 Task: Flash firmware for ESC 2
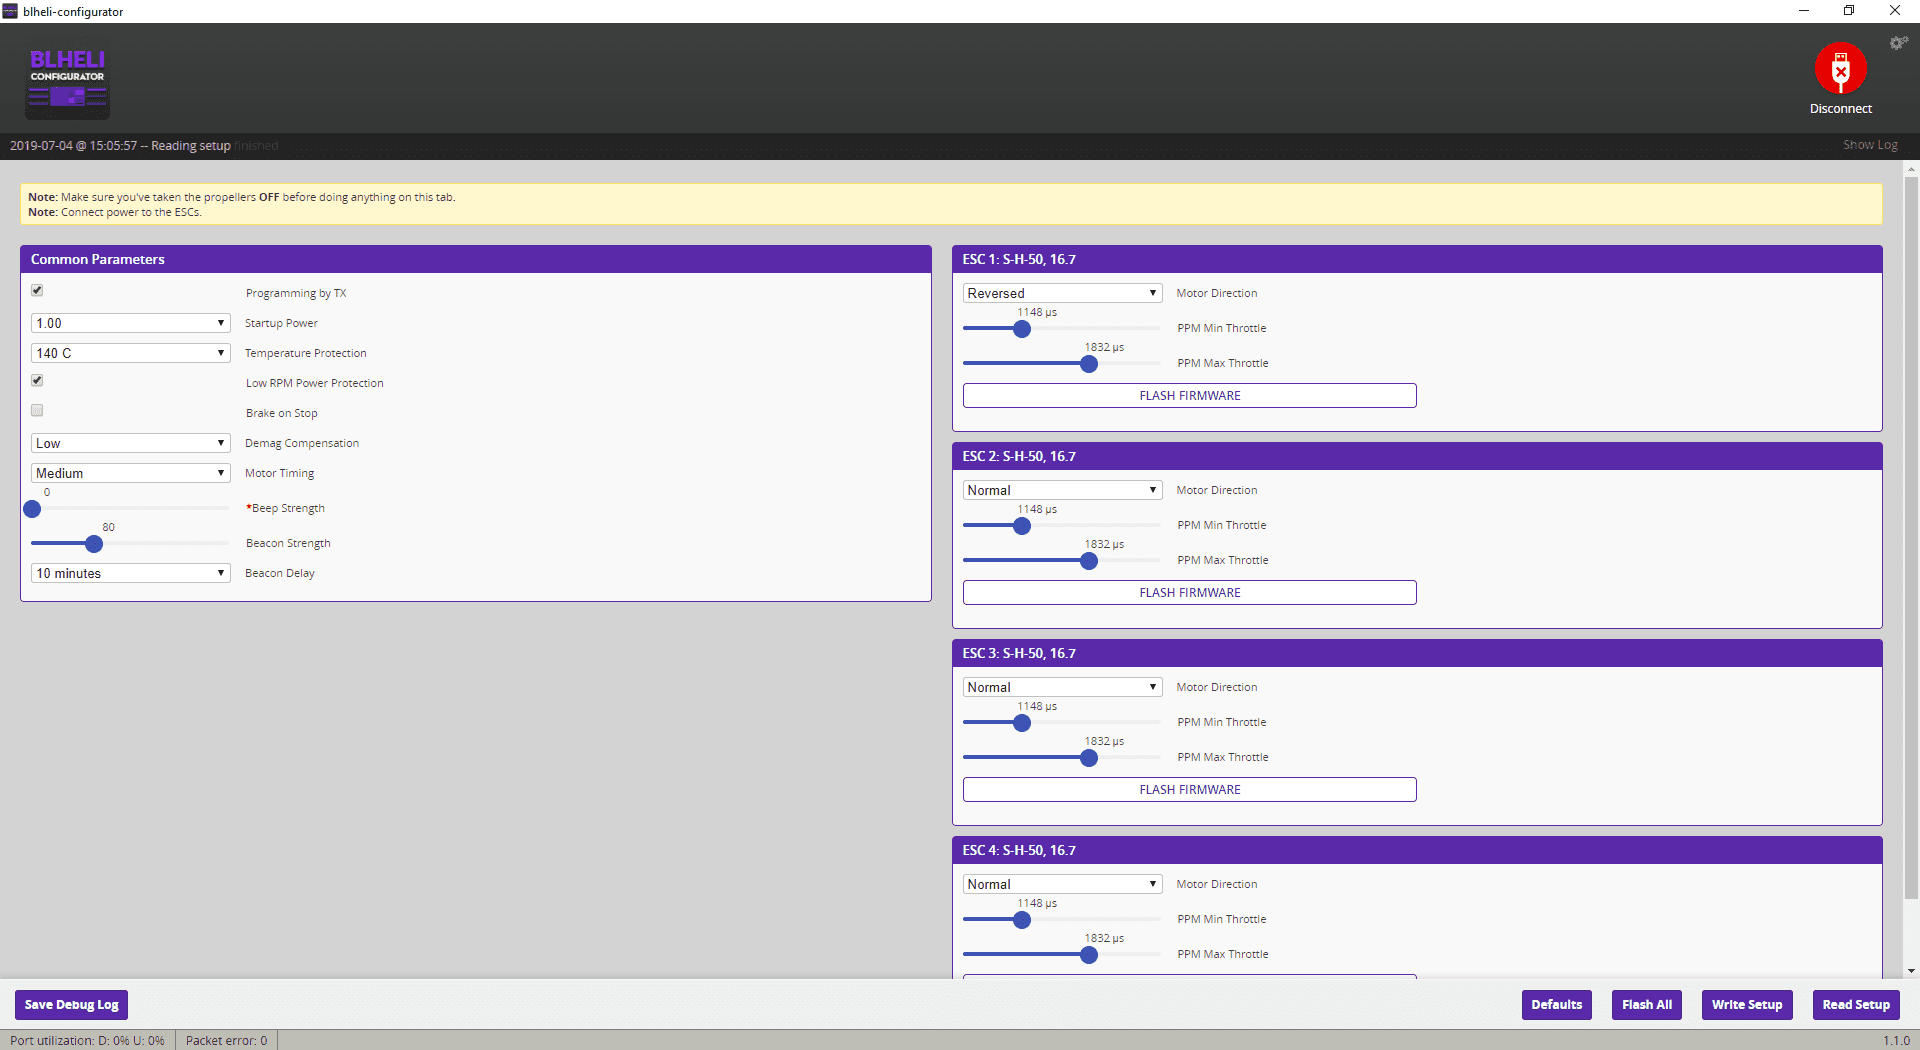pos(1189,593)
